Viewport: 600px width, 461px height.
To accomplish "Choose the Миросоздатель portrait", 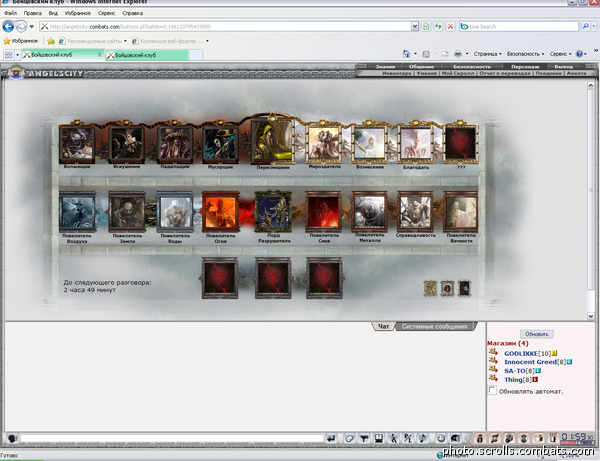I will 324,143.
